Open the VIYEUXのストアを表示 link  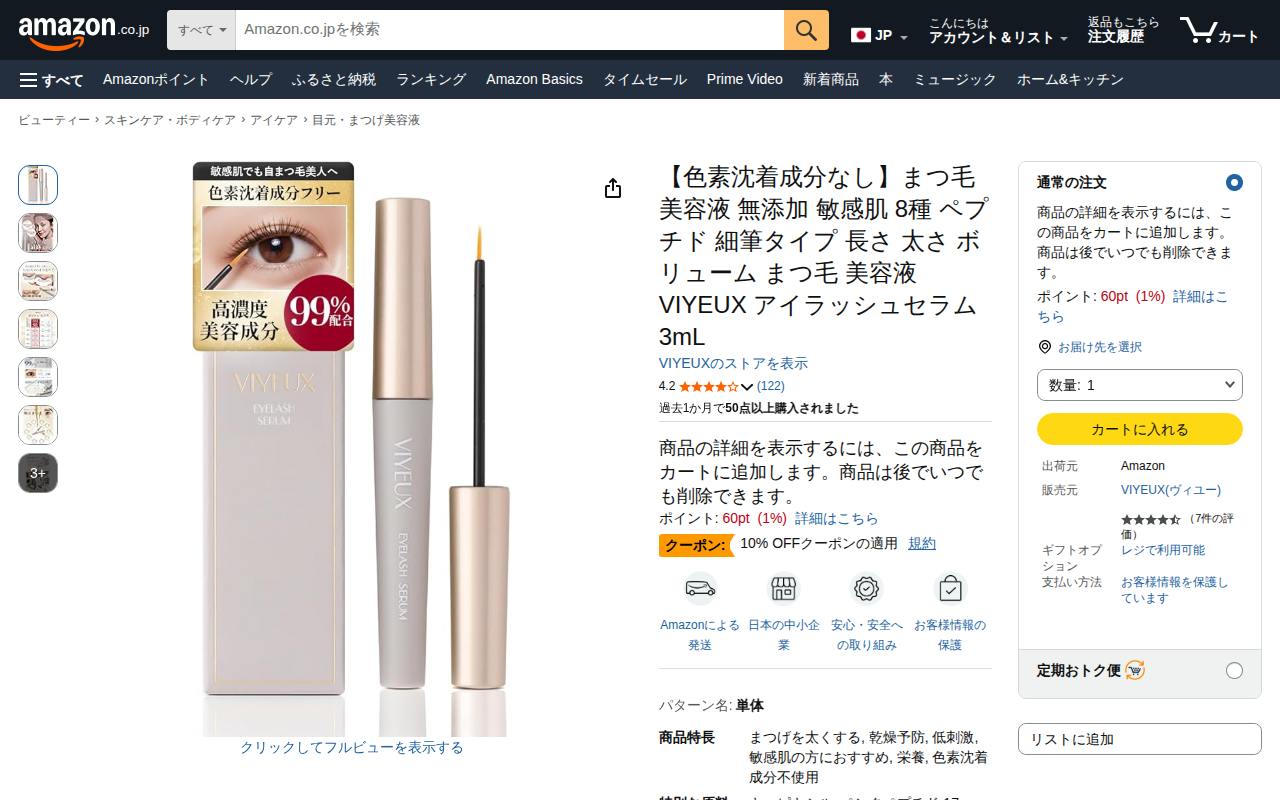(733, 363)
